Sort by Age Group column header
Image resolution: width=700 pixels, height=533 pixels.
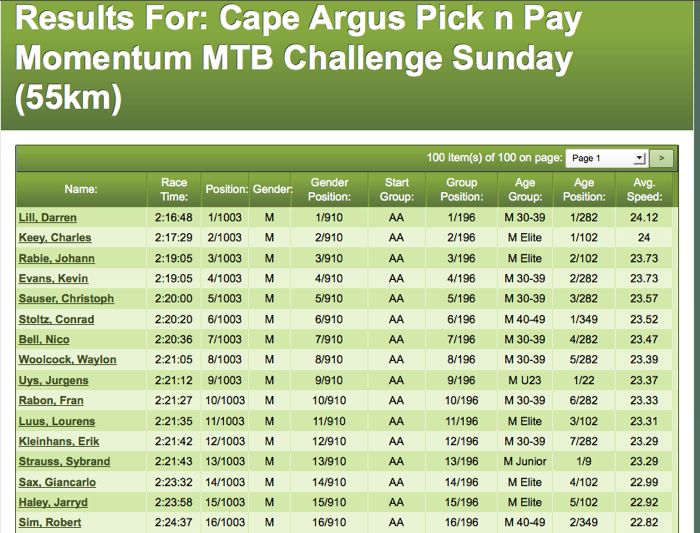(524, 189)
